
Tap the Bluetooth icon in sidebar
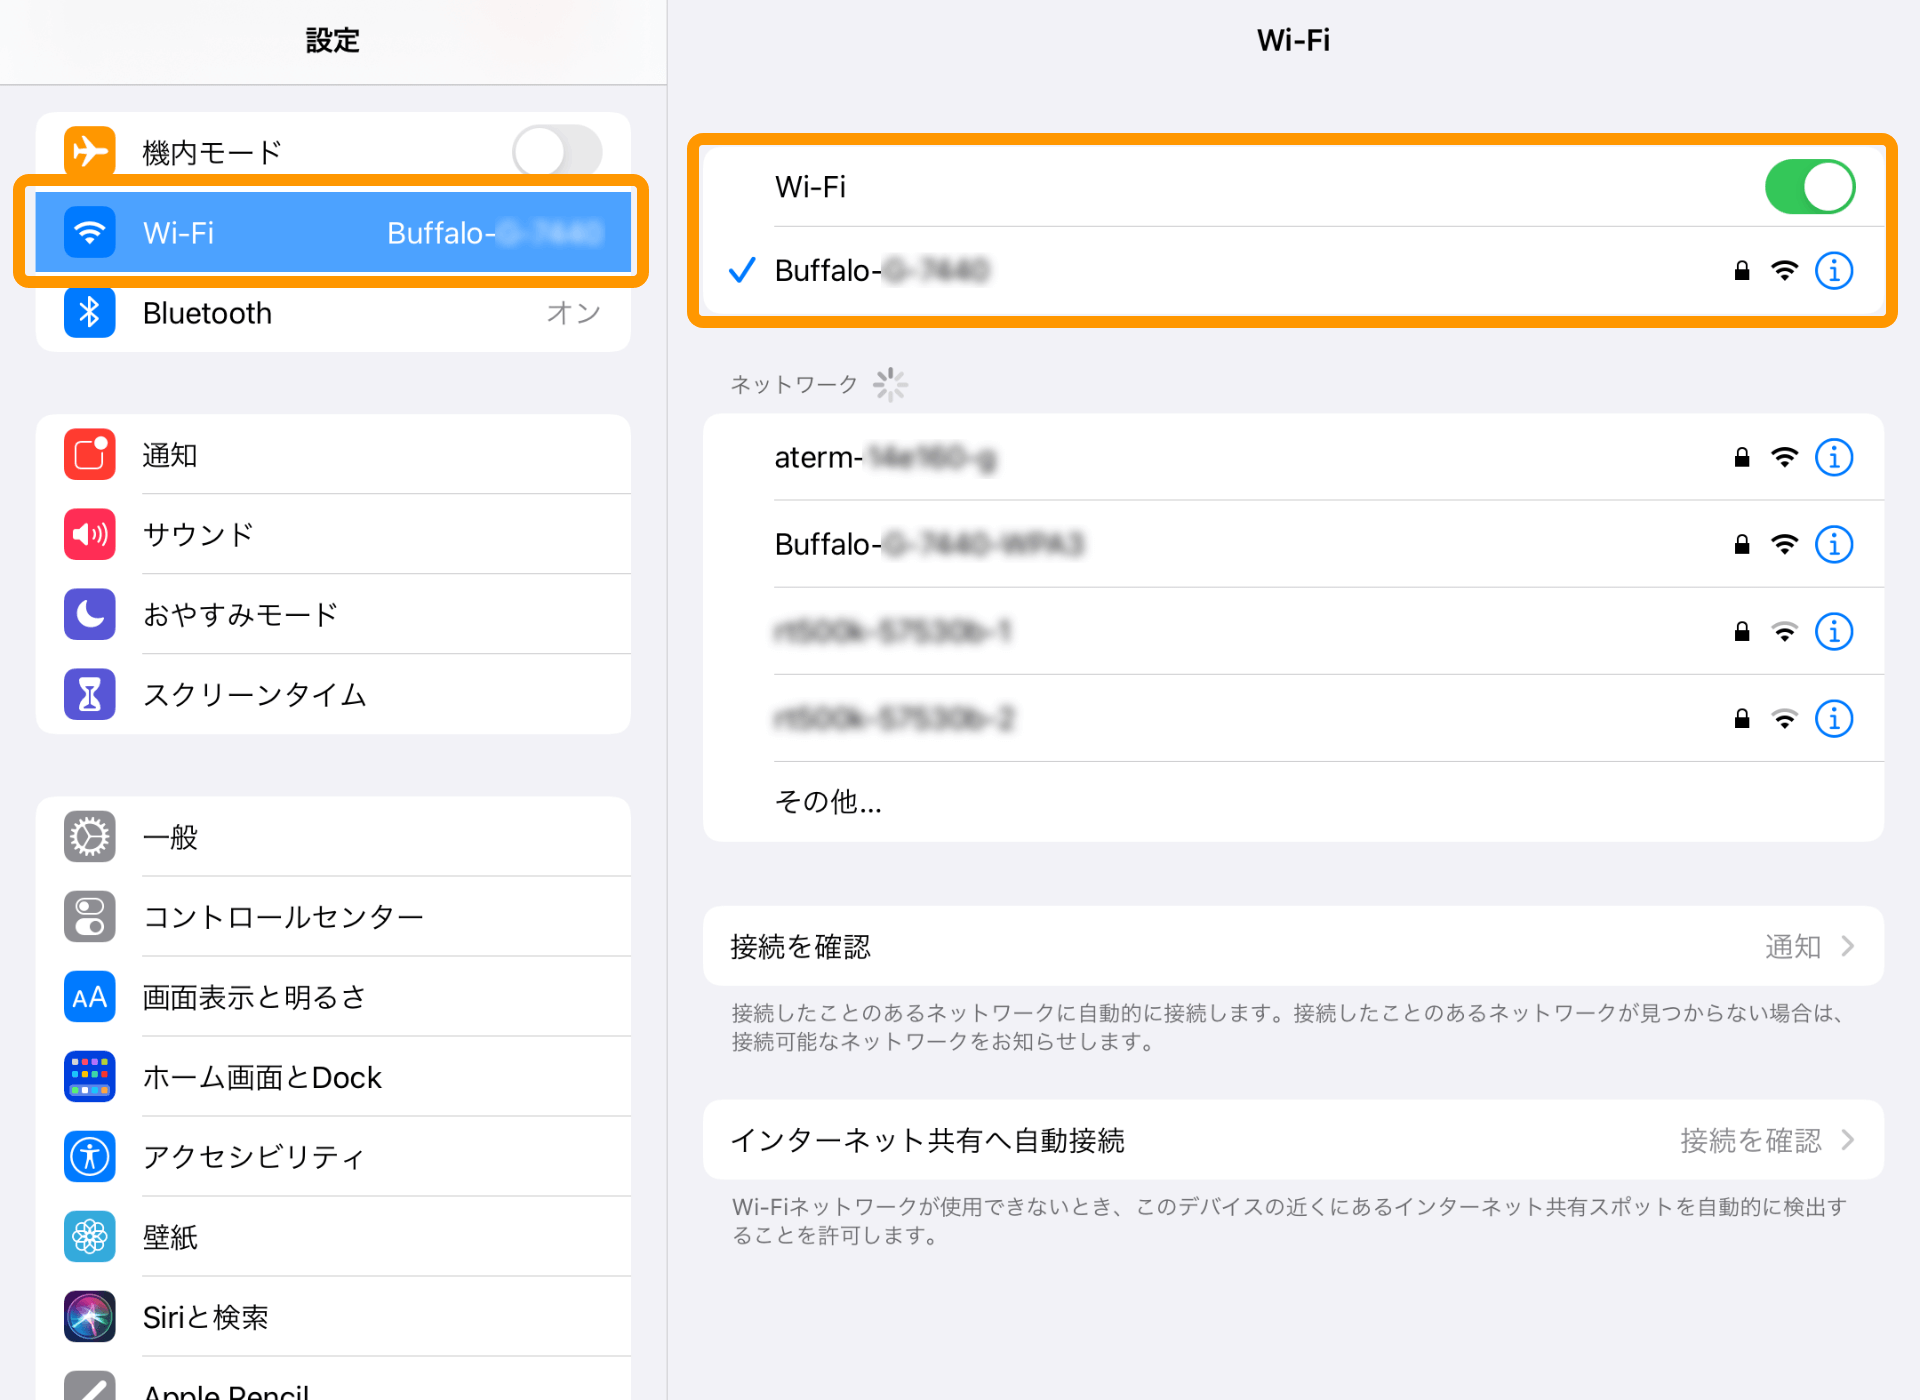pyautogui.click(x=90, y=313)
